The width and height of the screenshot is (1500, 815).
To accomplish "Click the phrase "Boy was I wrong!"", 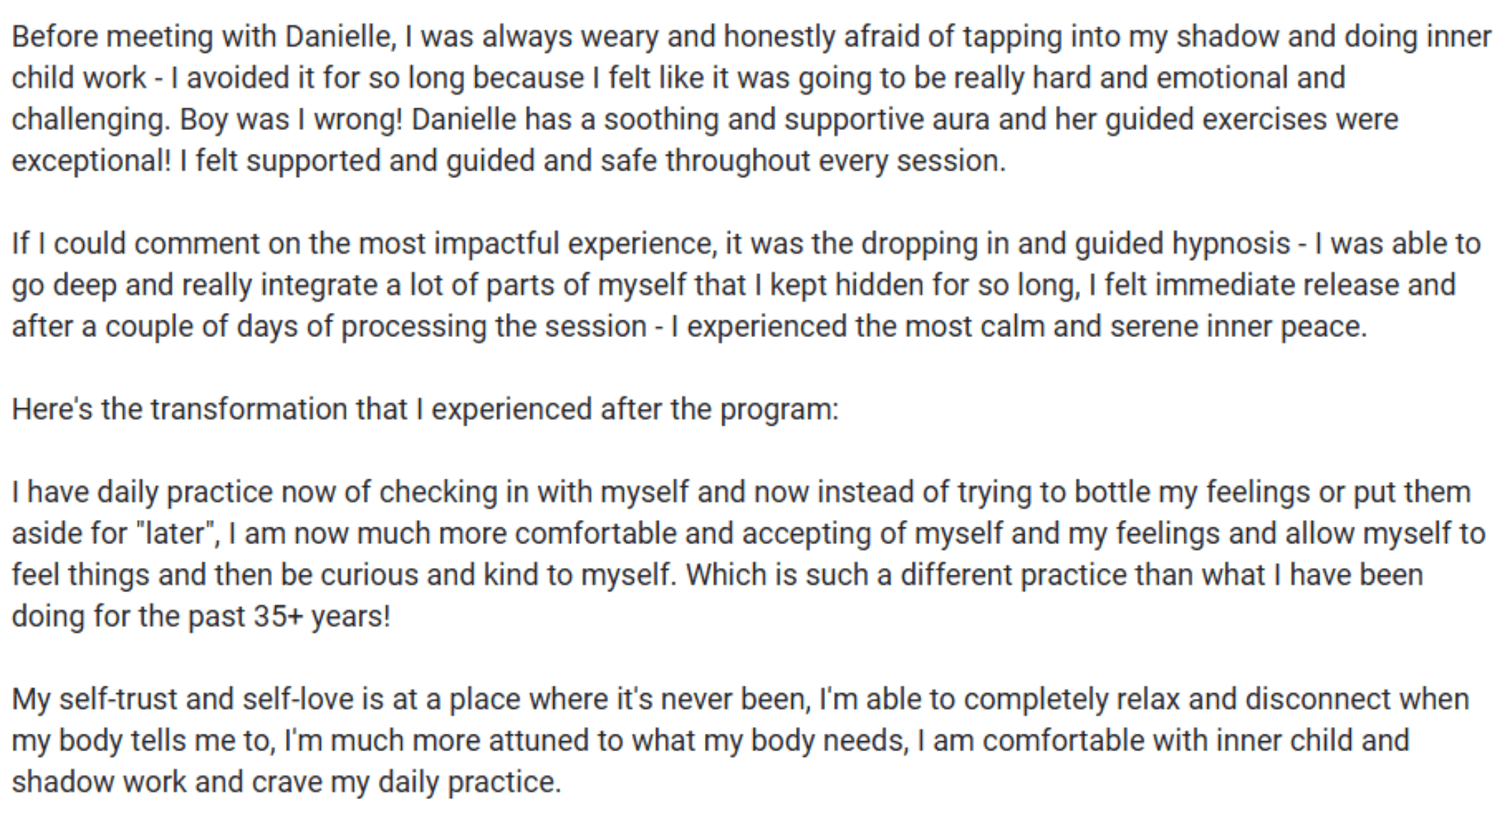I will pos(290,120).
